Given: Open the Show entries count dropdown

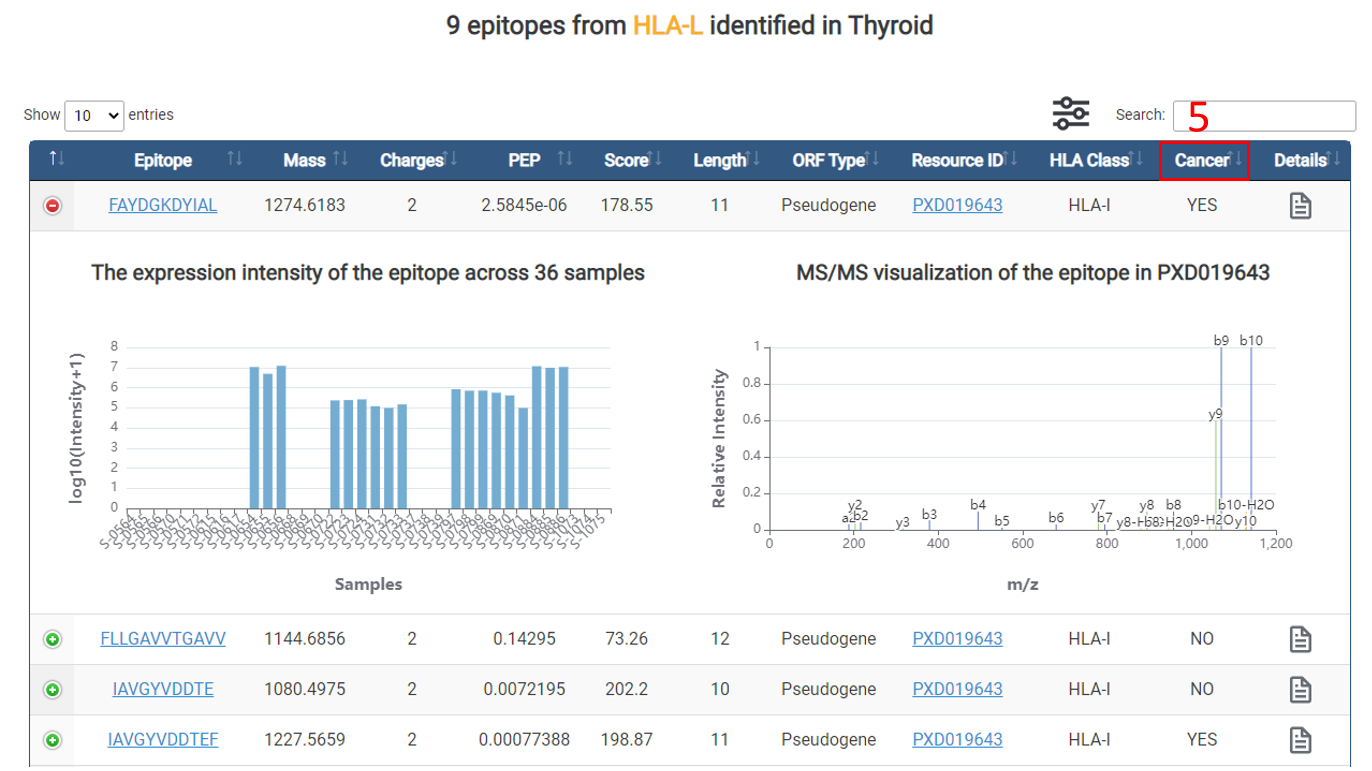Looking at the screenshot, I should 94,116.
